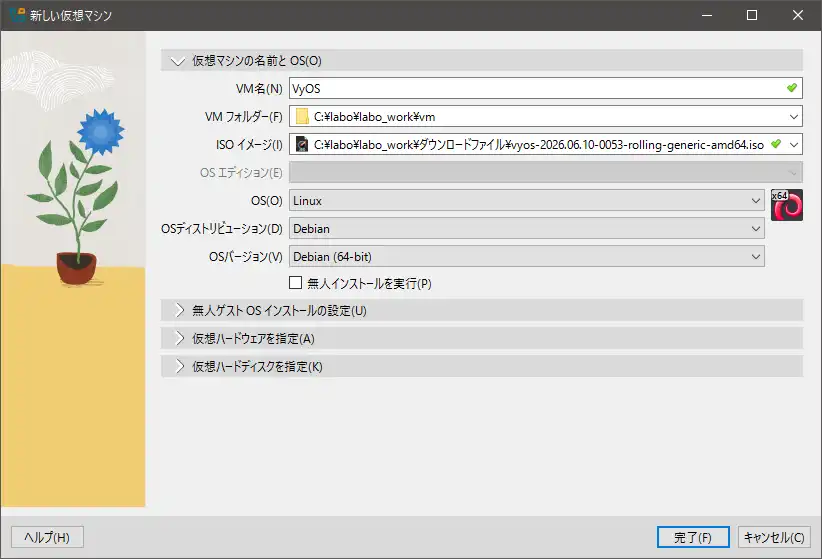
Task: Open the VM フォルダー dropdown
Action: click(x=794, y=116)
